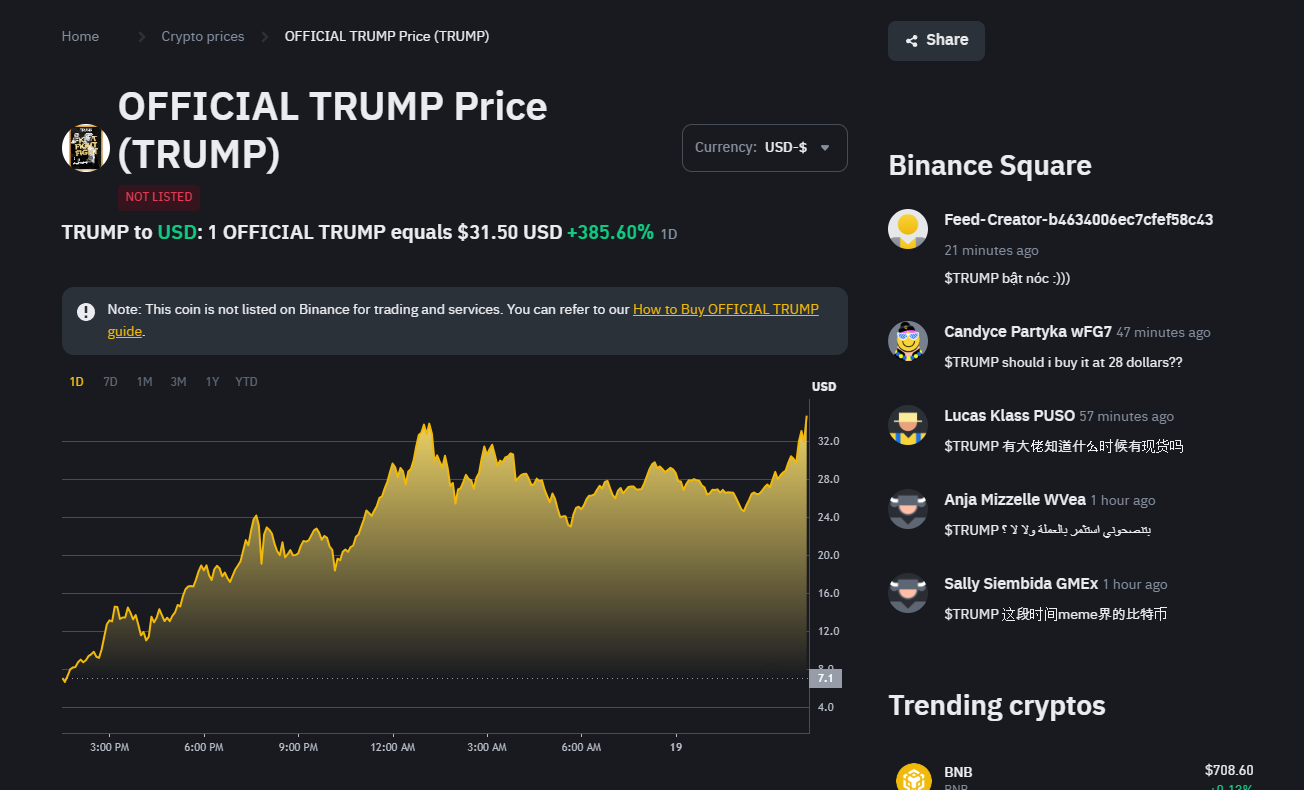Click the Trending cryptos heading
1304x790 pixels.
click(x=997, y=706)
